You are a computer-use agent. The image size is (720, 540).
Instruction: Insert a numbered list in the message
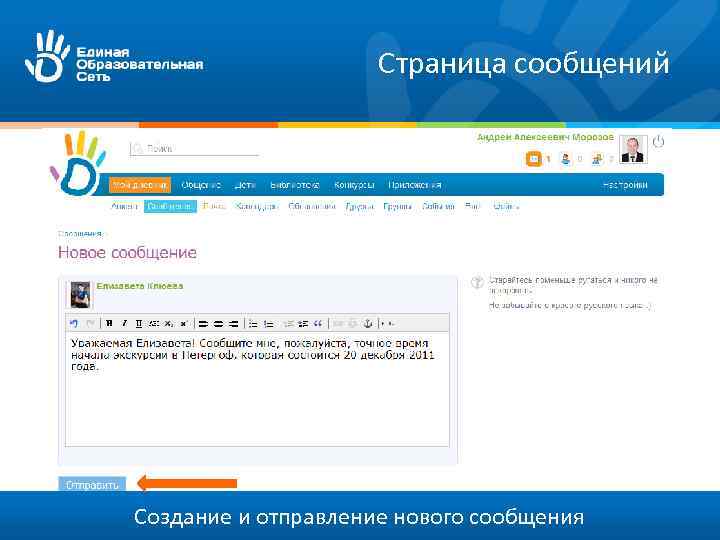269,324
